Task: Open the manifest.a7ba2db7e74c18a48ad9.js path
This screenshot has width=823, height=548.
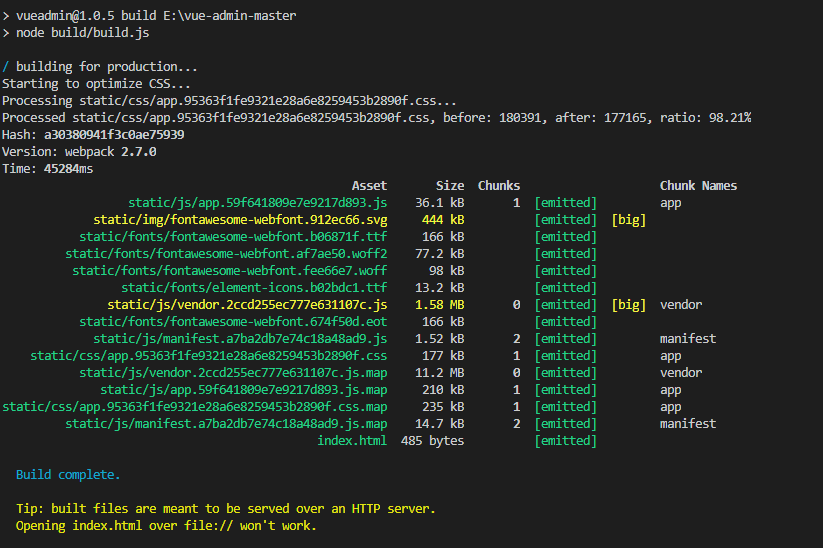Action: coord(240,339)
